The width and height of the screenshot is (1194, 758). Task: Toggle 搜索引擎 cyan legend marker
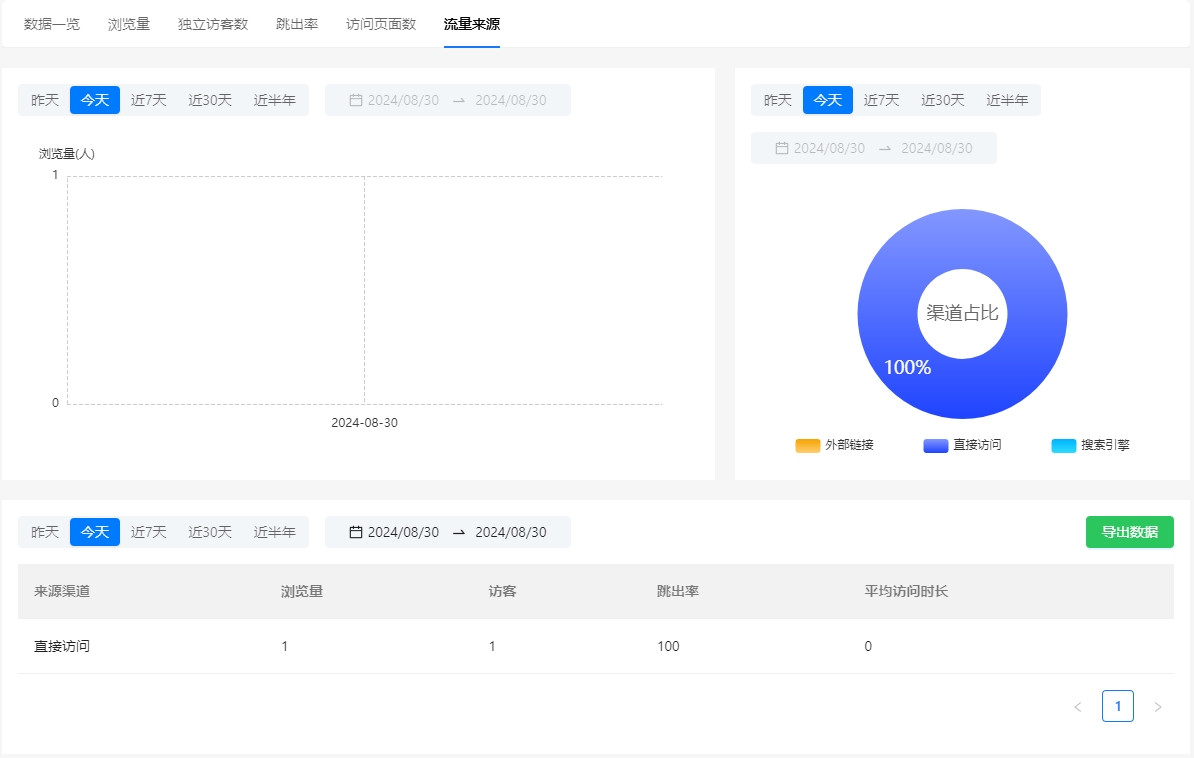[x=1063, y=445]
